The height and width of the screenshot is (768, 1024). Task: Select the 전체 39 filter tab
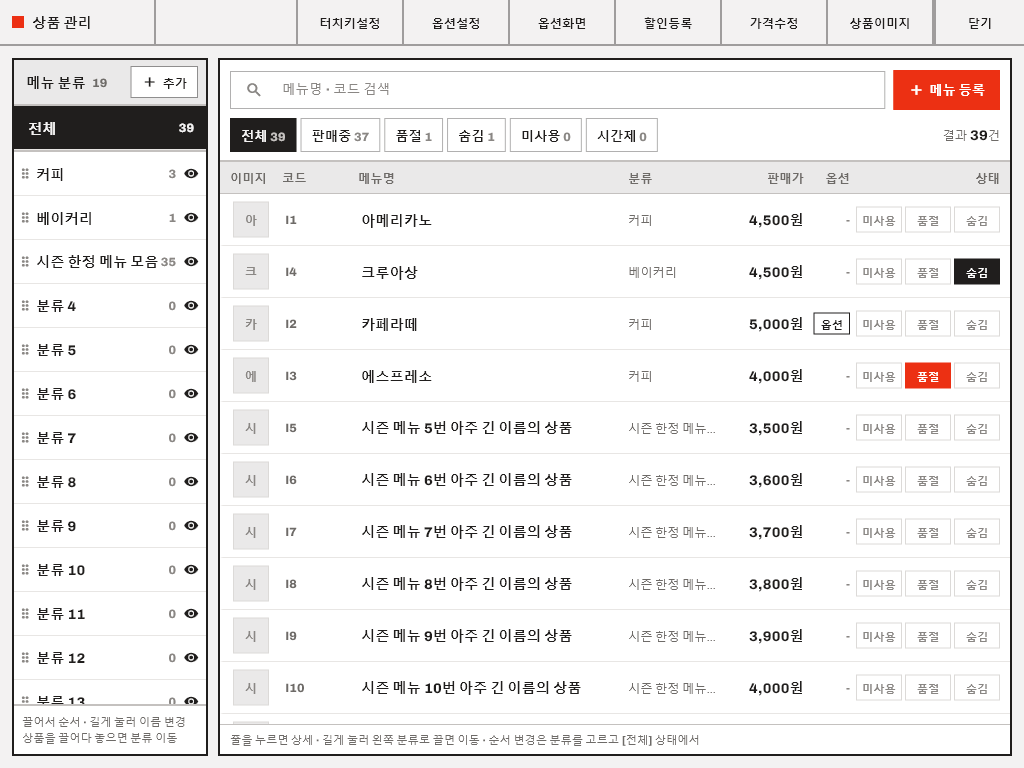pos(263,136)
